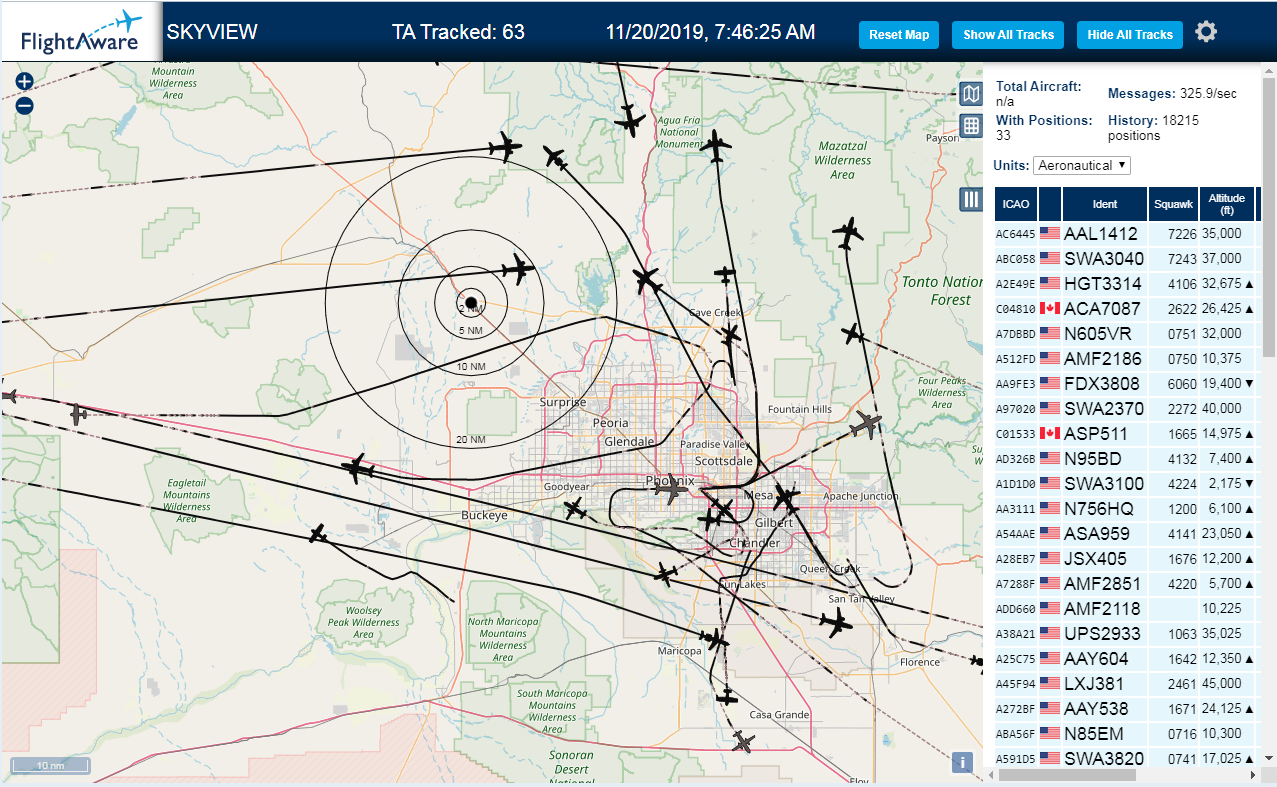The height and width of the screenshot is (787, 1277).
Task: Click the info icon on map
Action: [962, 763]
